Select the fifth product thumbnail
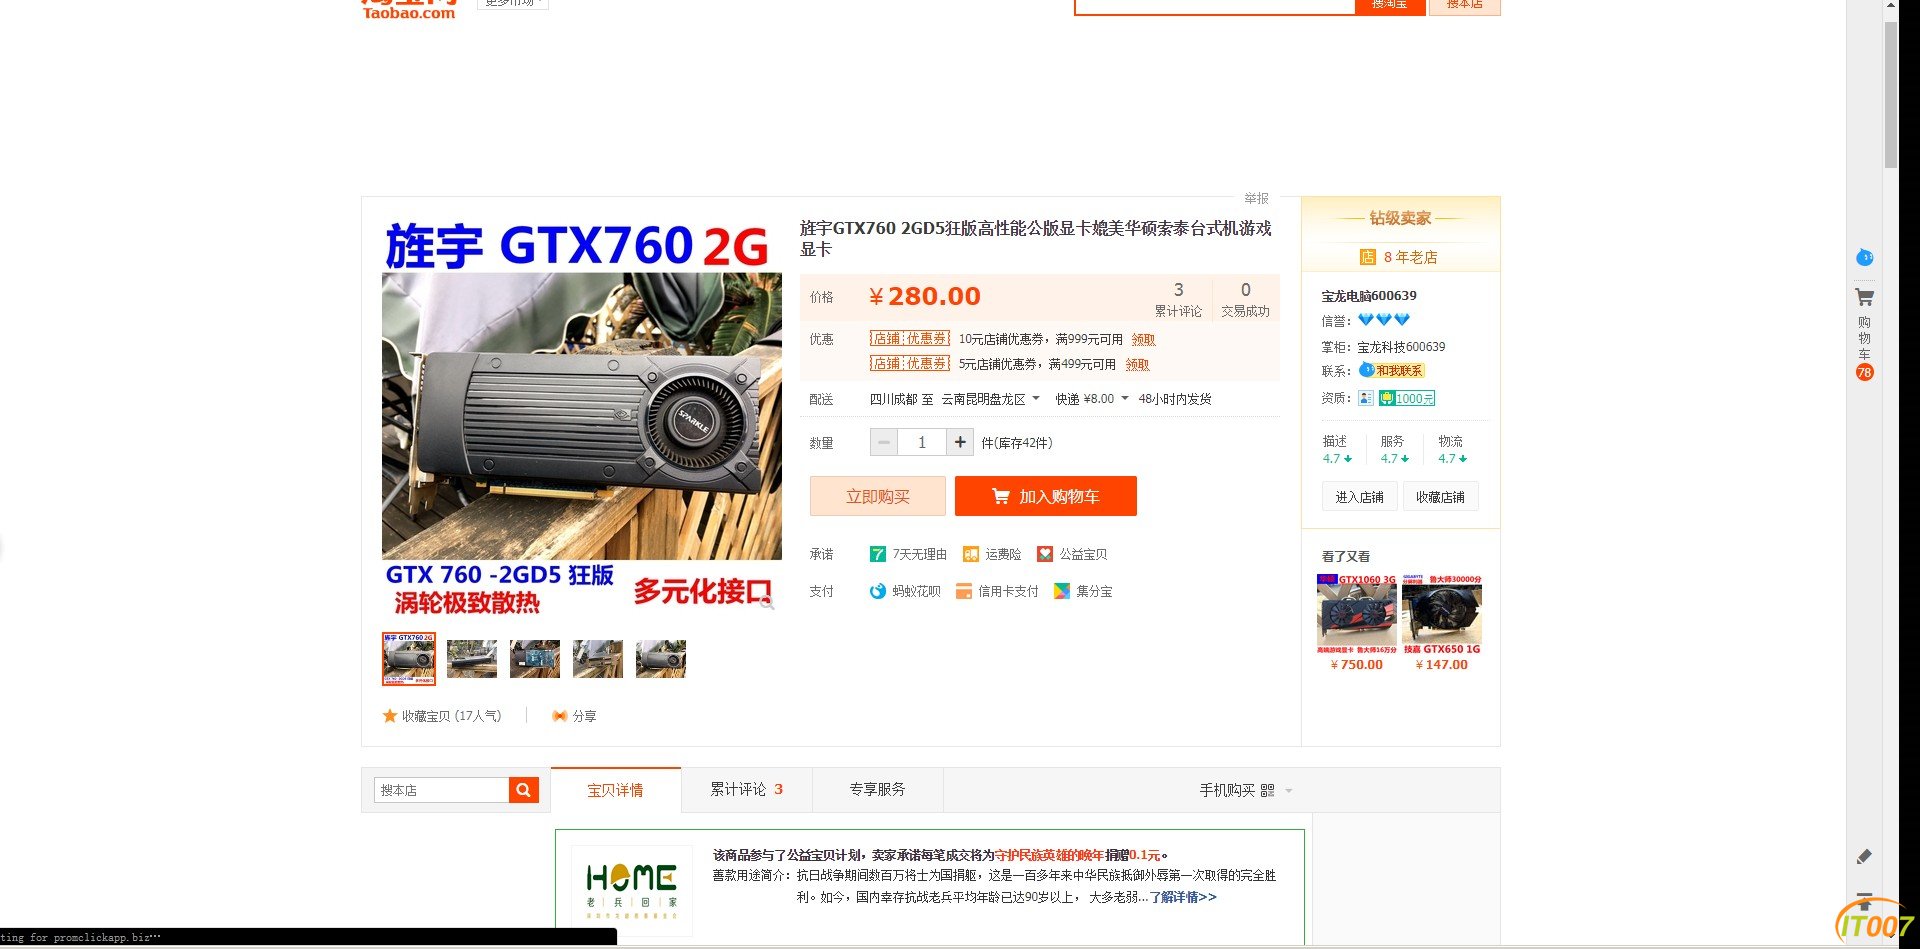This screenshot has height=949, width=1920. pos(661,658)
